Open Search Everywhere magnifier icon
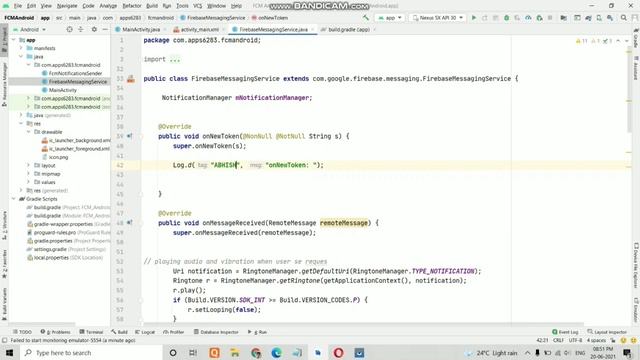This screenshot has width=640, height=360. coord(624,18)
